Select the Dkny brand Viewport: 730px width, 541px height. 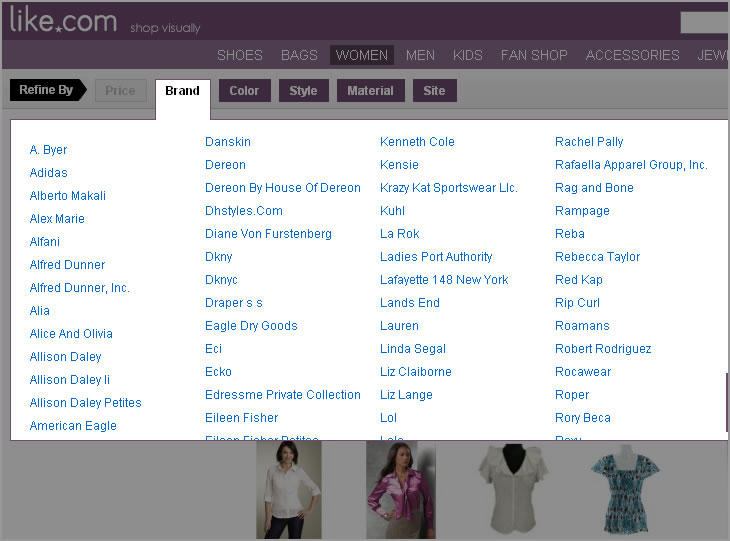tap(218, 257)
